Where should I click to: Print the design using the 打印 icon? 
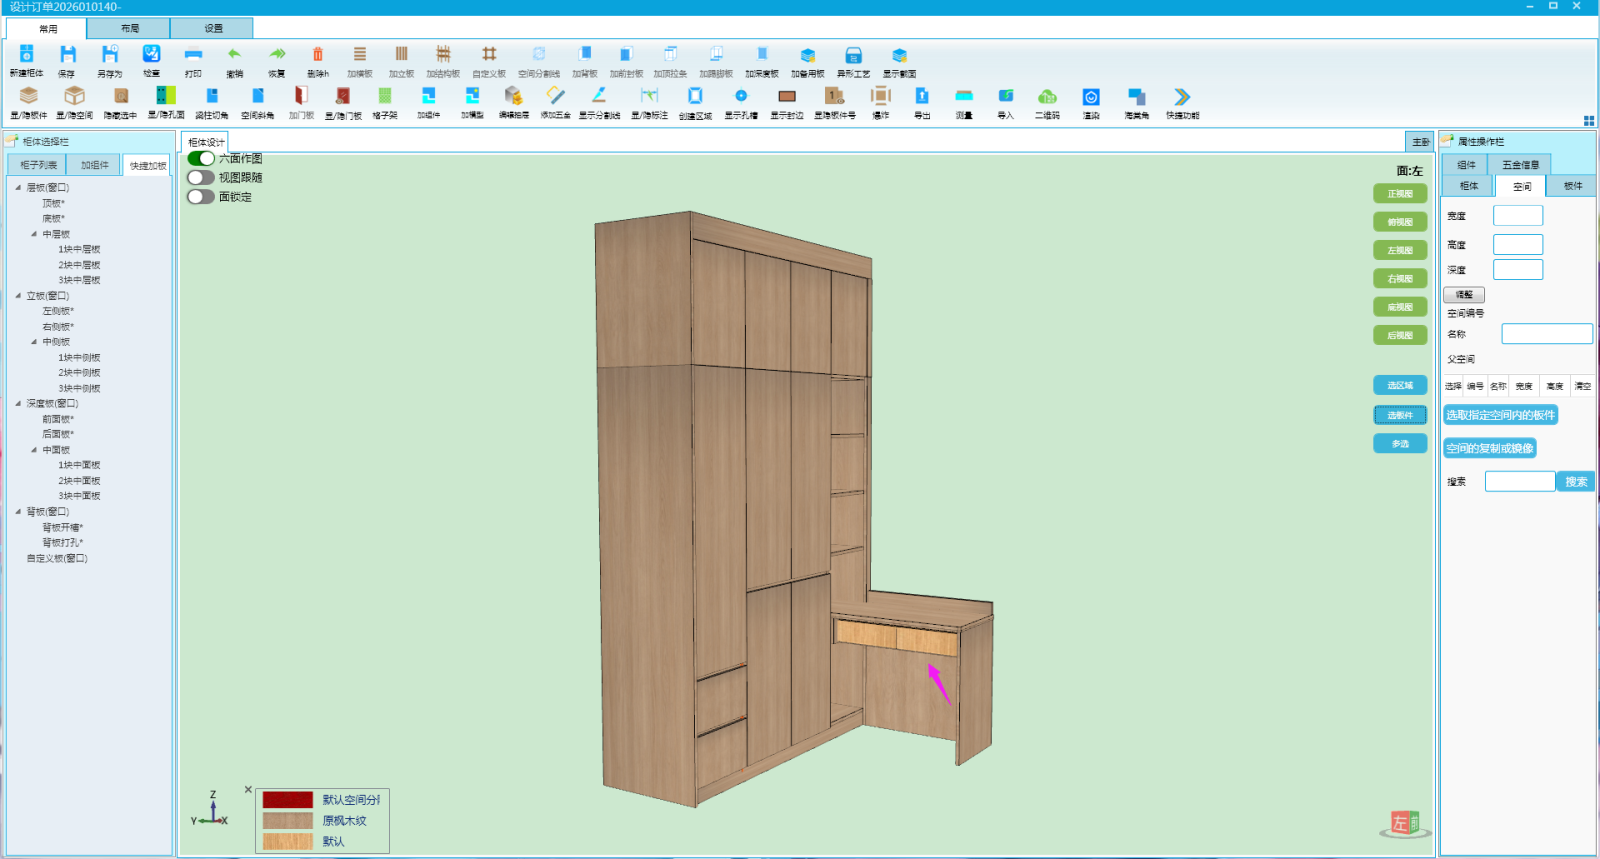click(193, 55)
